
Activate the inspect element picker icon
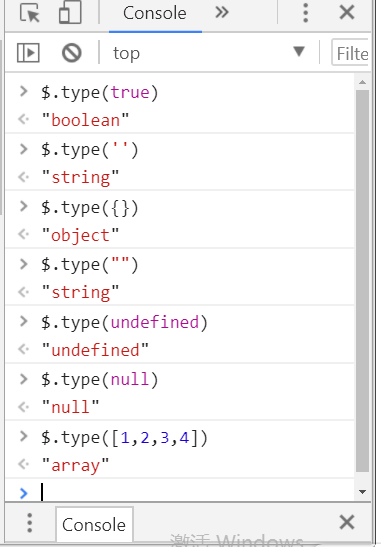(x=30, y=13)
